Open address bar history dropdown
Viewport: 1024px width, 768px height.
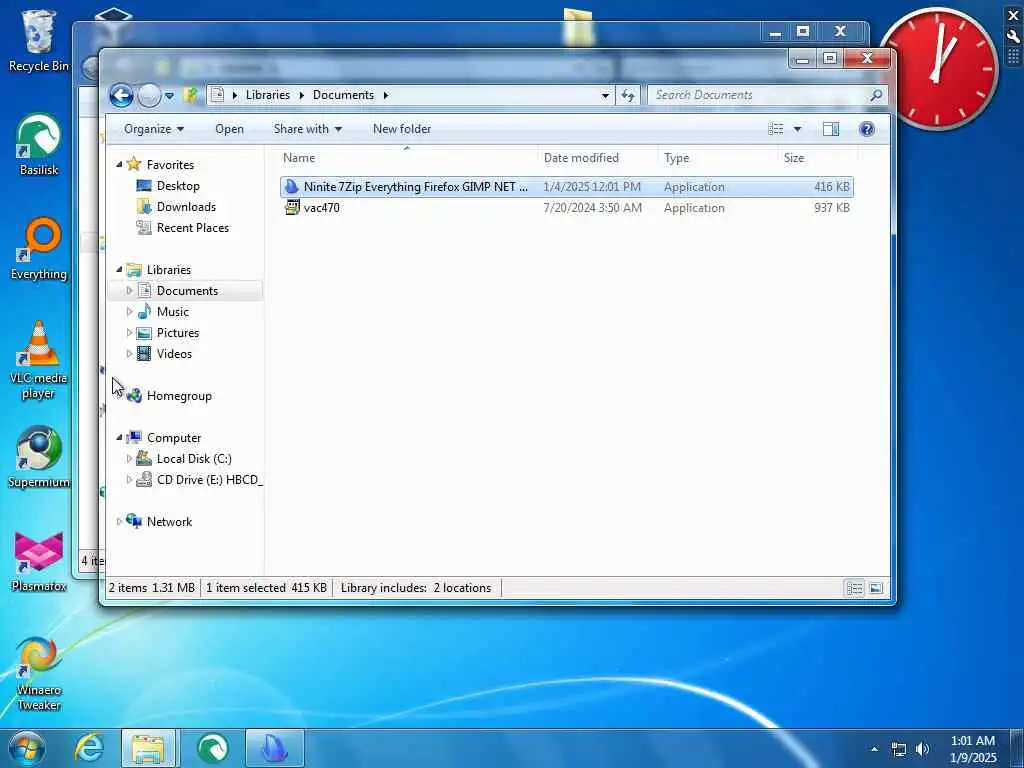click(605, 95)
